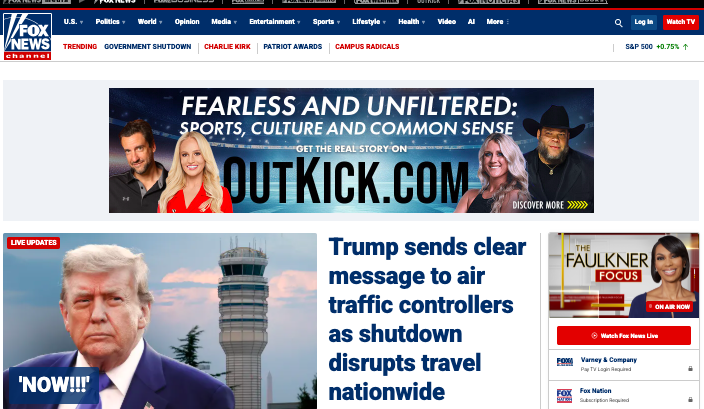Viewport: 704px width, 409px height.
Task: Click the S&P 500 green up arrow
Action: [x=685, y=47]
